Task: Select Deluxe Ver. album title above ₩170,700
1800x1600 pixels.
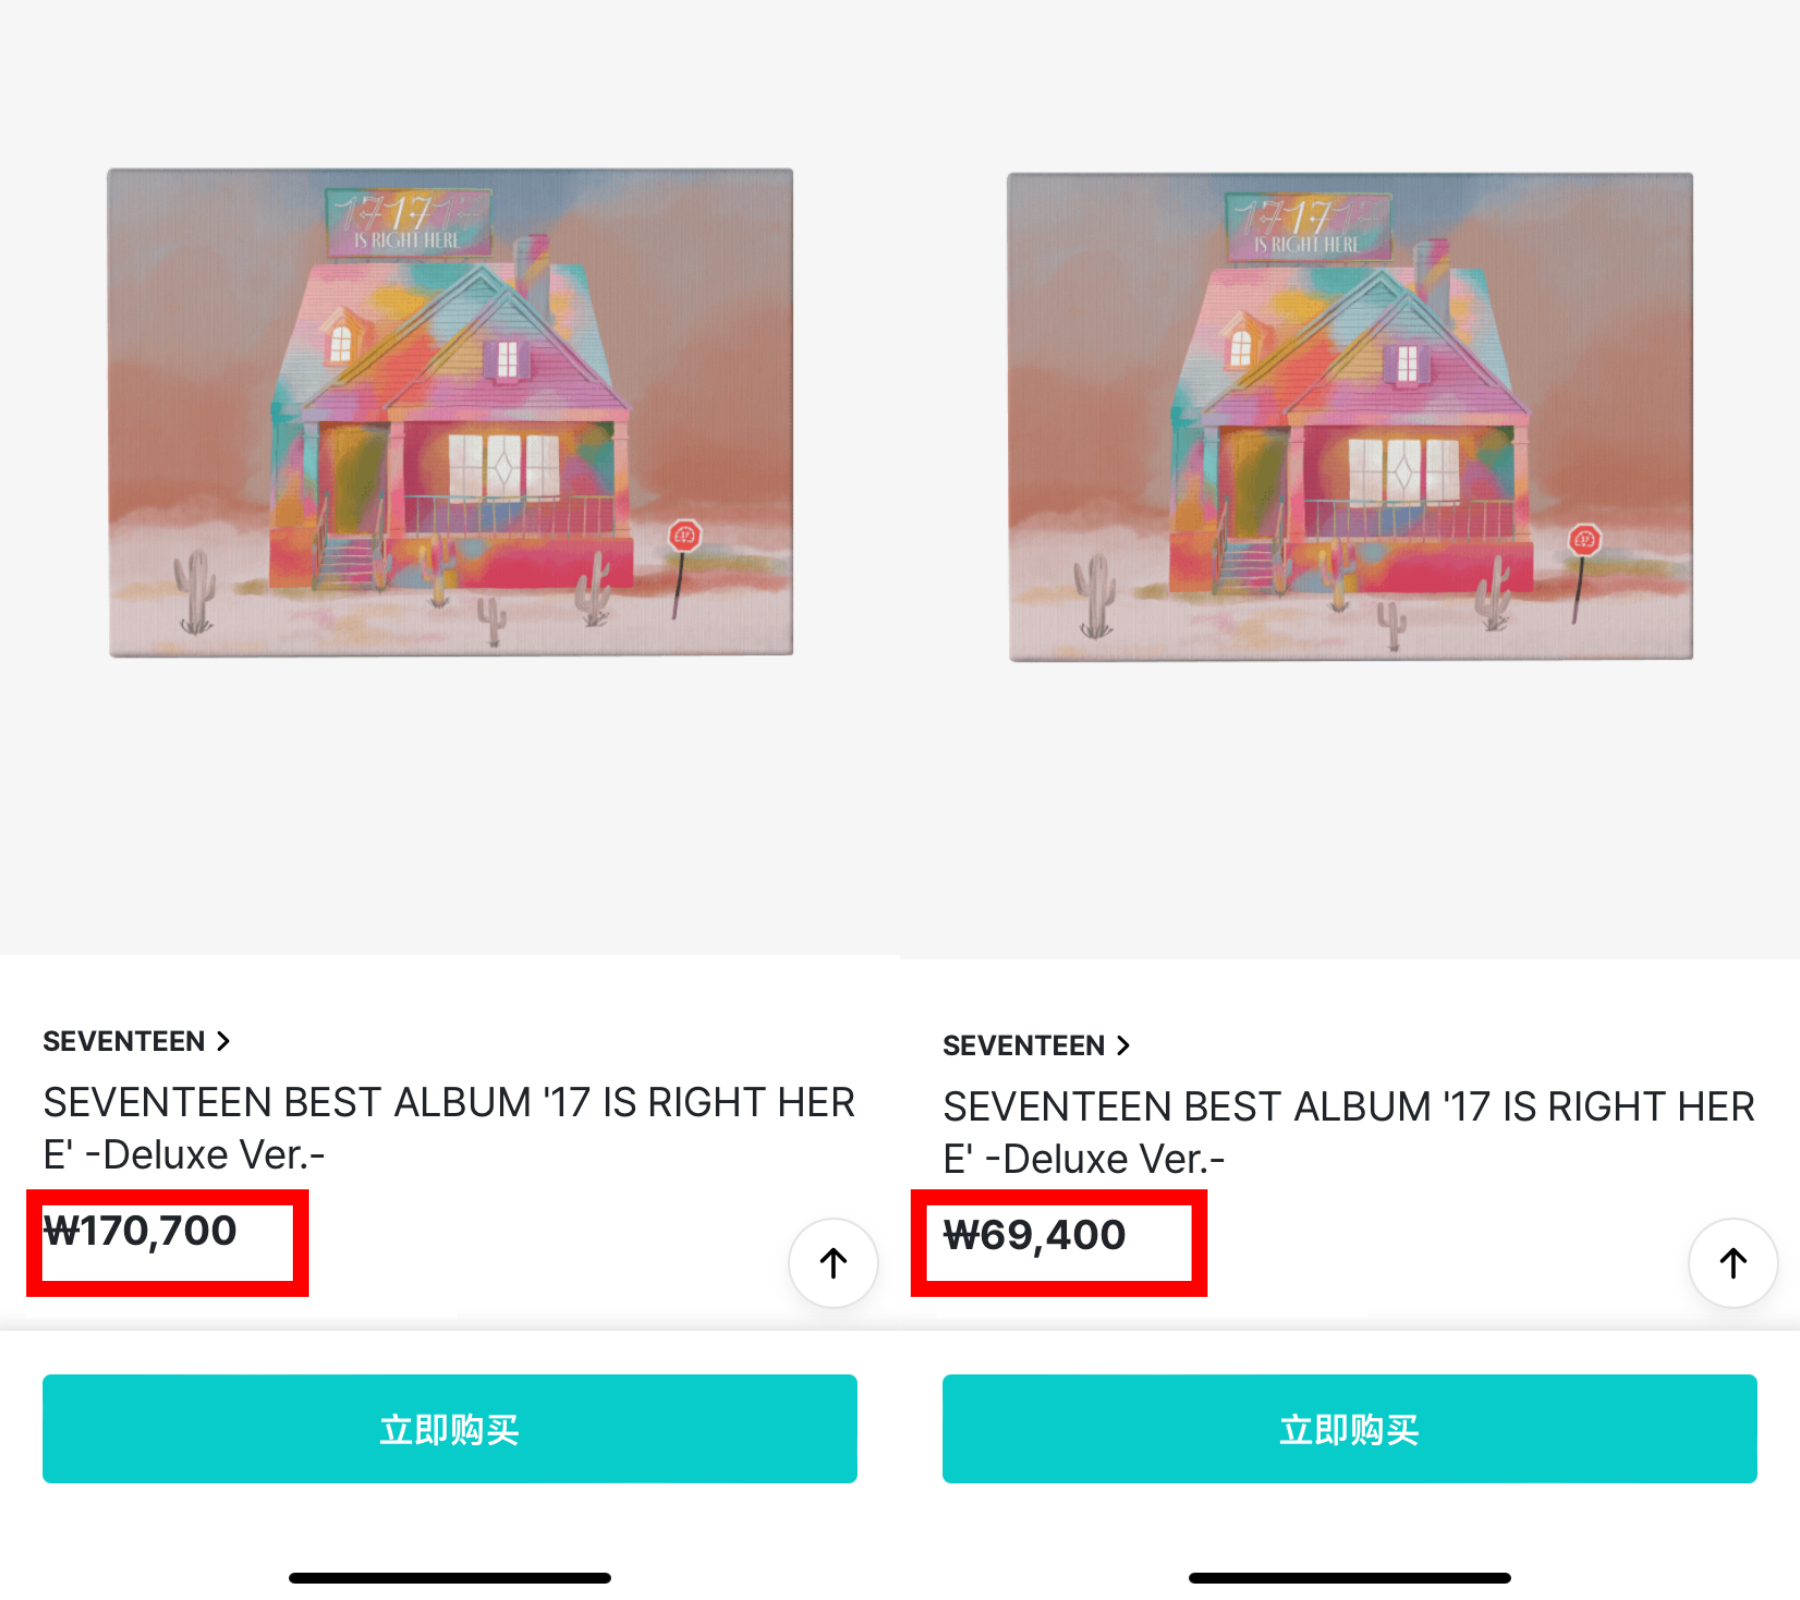Action: click(449, 1128)
